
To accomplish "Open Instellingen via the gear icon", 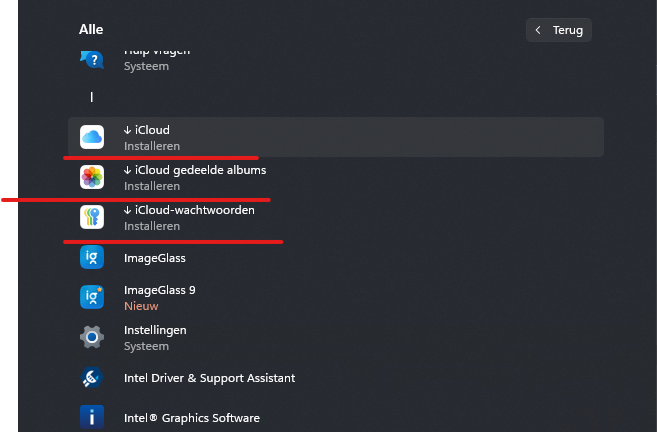I will [92, 337].
